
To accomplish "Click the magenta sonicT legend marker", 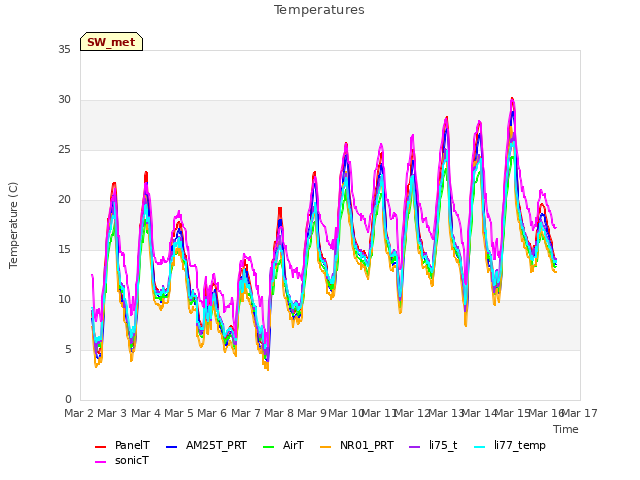I will pos(100,462).
